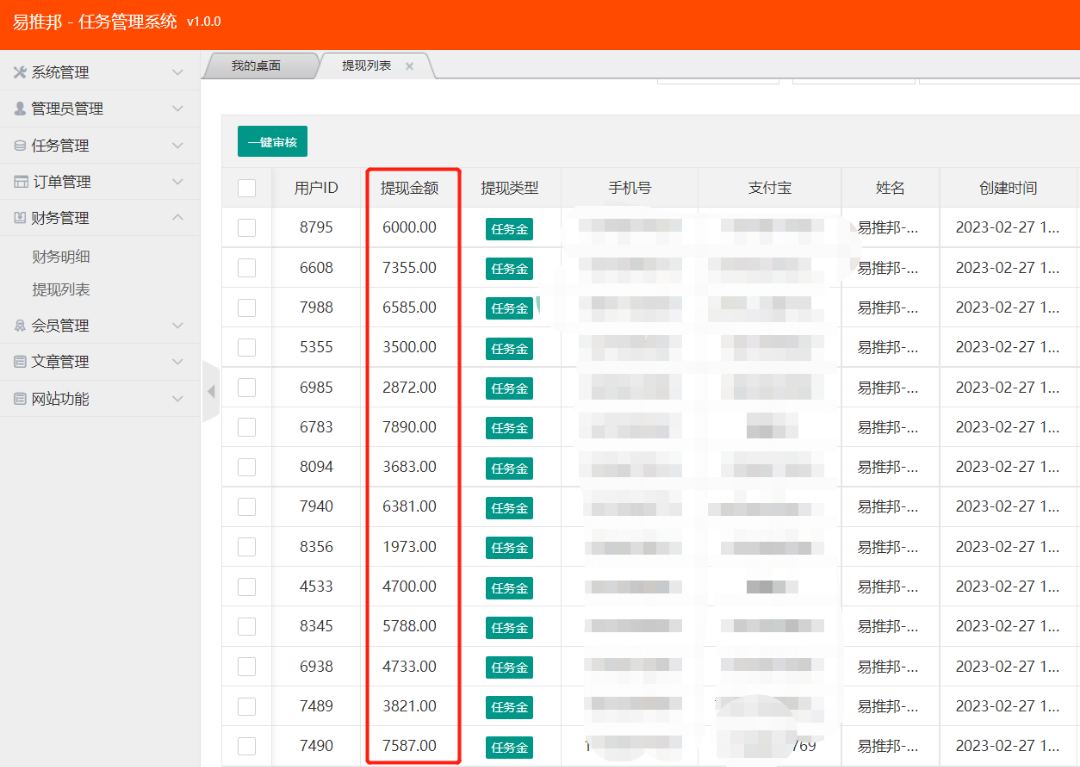Enable the select-all checkbox in the table header
1080x767 pixels.
[246, 187]
